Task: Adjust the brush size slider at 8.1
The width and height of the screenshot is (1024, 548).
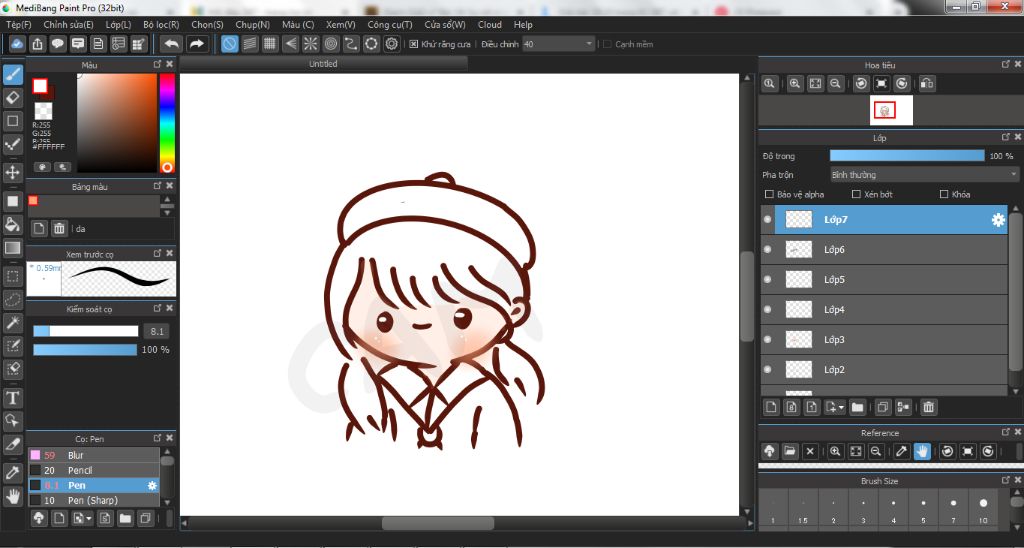Action: pos(86,331)
